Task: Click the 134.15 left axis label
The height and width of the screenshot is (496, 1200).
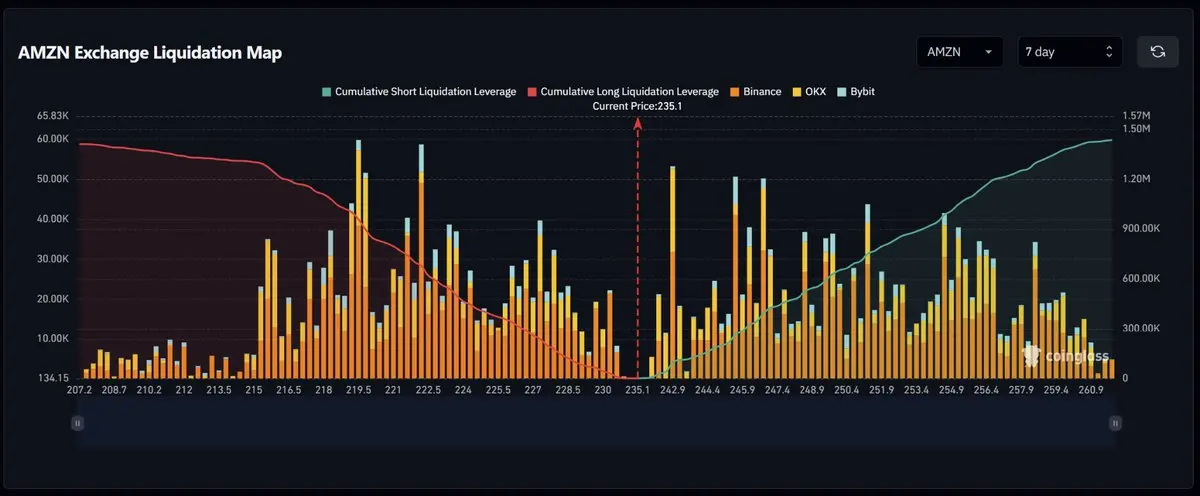Action: tap(54, 378)
